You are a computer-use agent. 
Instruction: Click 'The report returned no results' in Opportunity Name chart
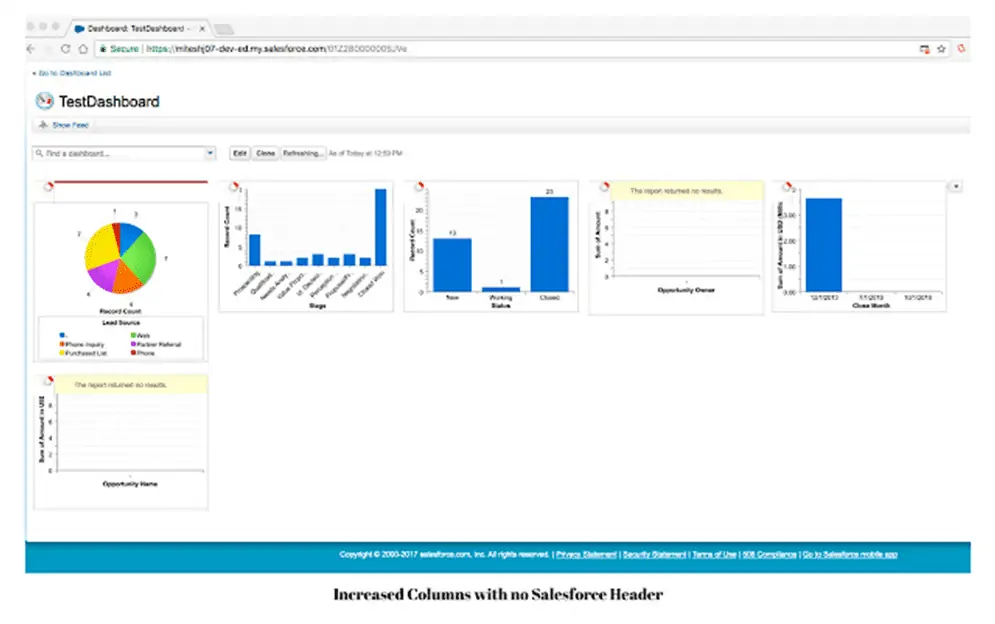pyautogui.click(x=121, y=385)
